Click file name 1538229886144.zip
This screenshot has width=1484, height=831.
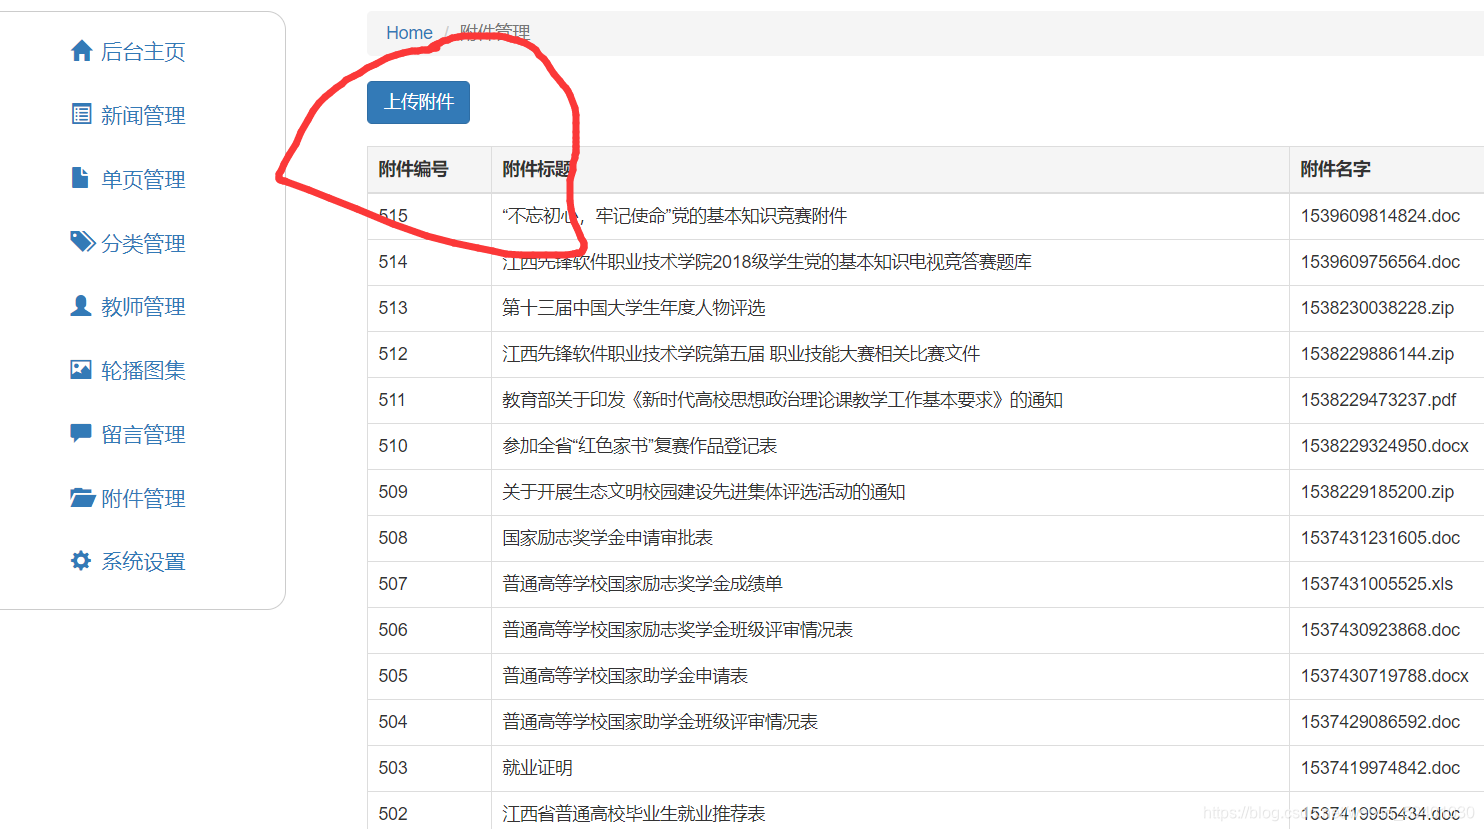pos(1377,354)
